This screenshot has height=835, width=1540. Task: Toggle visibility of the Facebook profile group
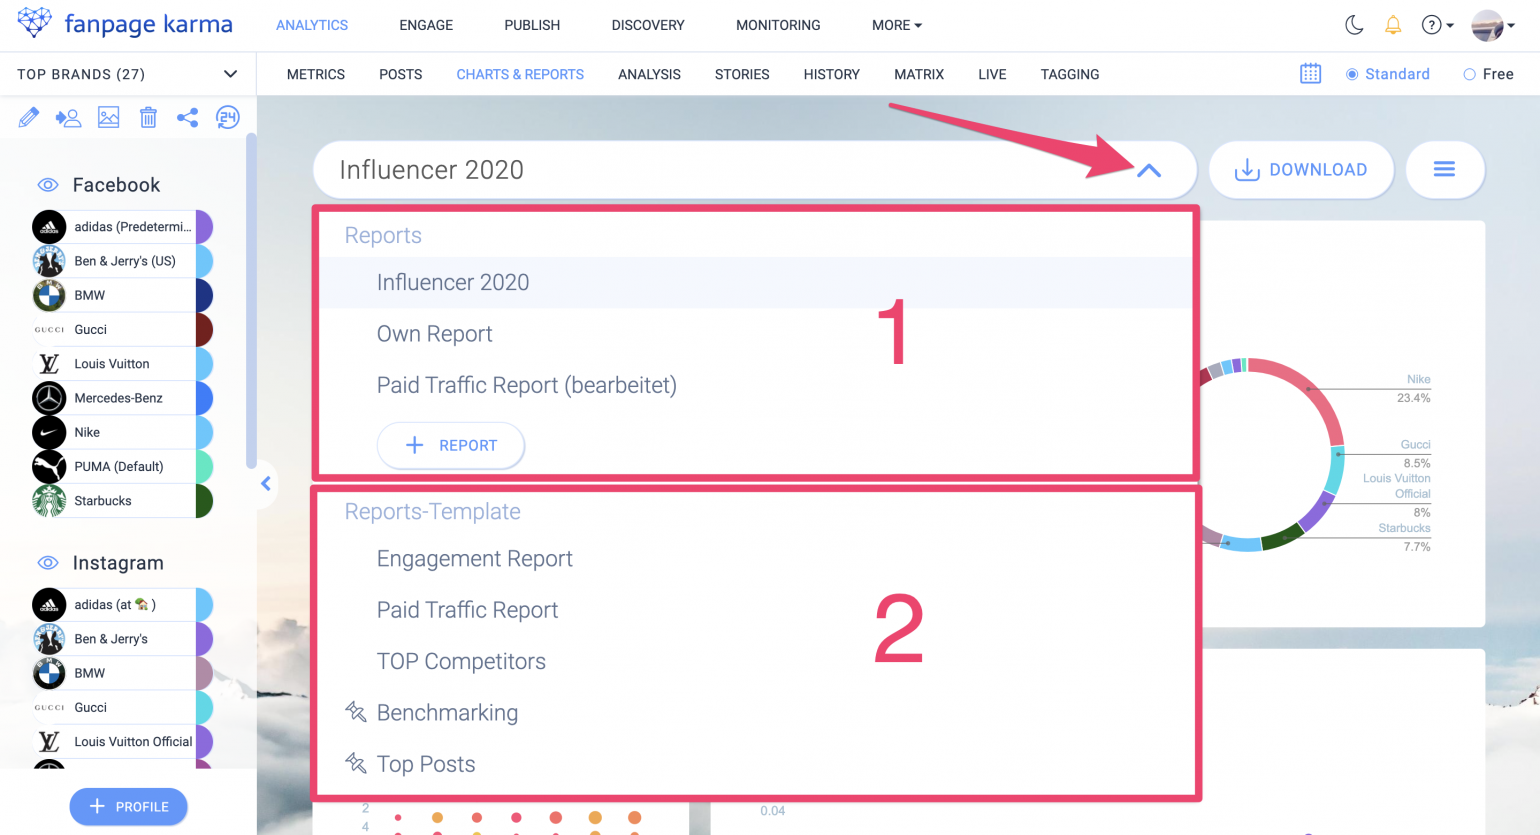tap(46, 184)
